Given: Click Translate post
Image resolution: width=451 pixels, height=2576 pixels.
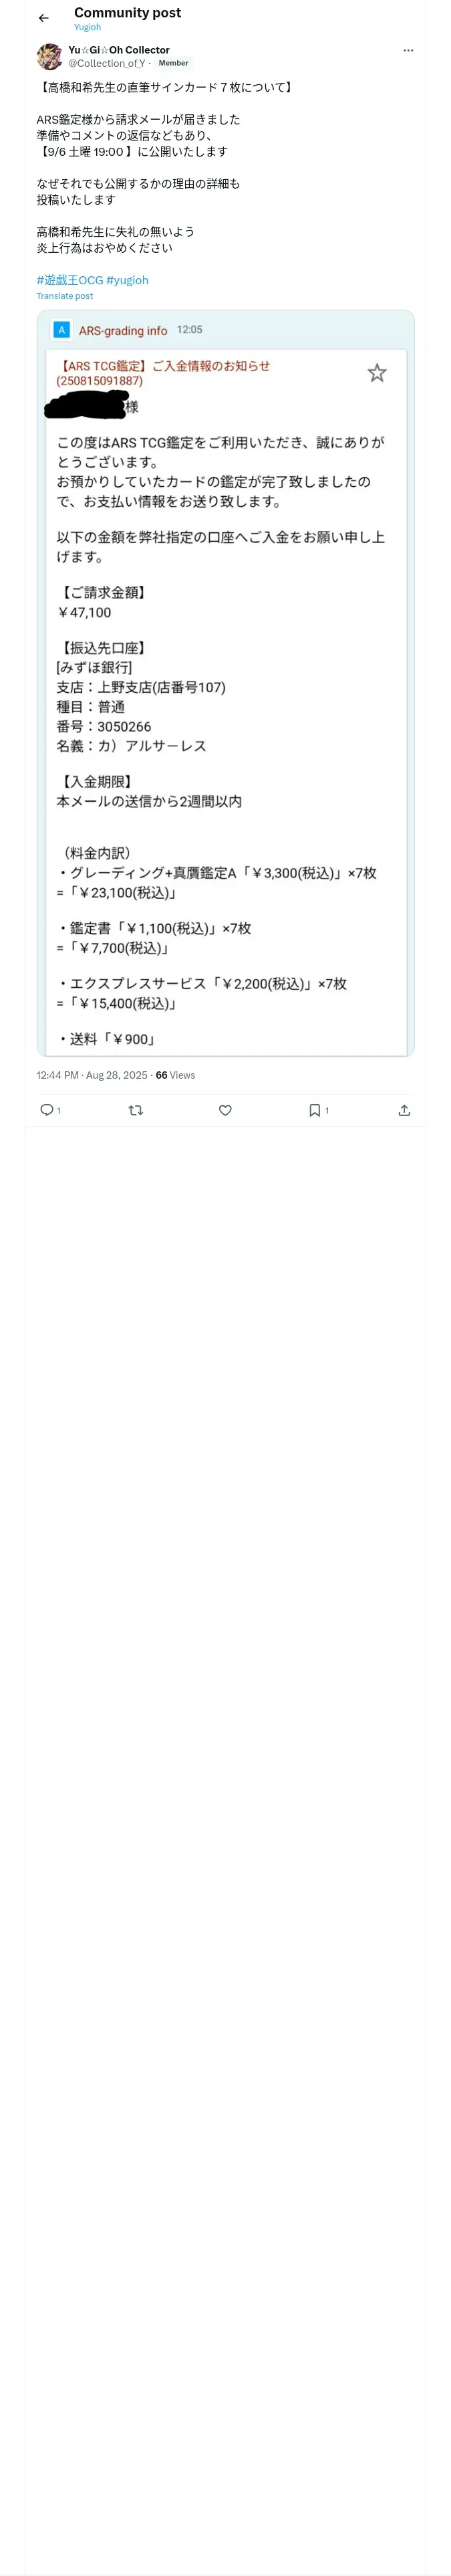Looking at the screenshot, I should coord(65,296).
